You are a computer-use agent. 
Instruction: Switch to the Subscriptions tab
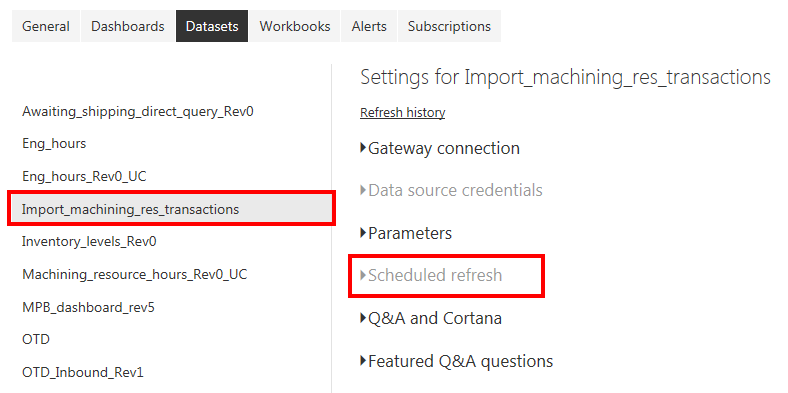point(449,26)
